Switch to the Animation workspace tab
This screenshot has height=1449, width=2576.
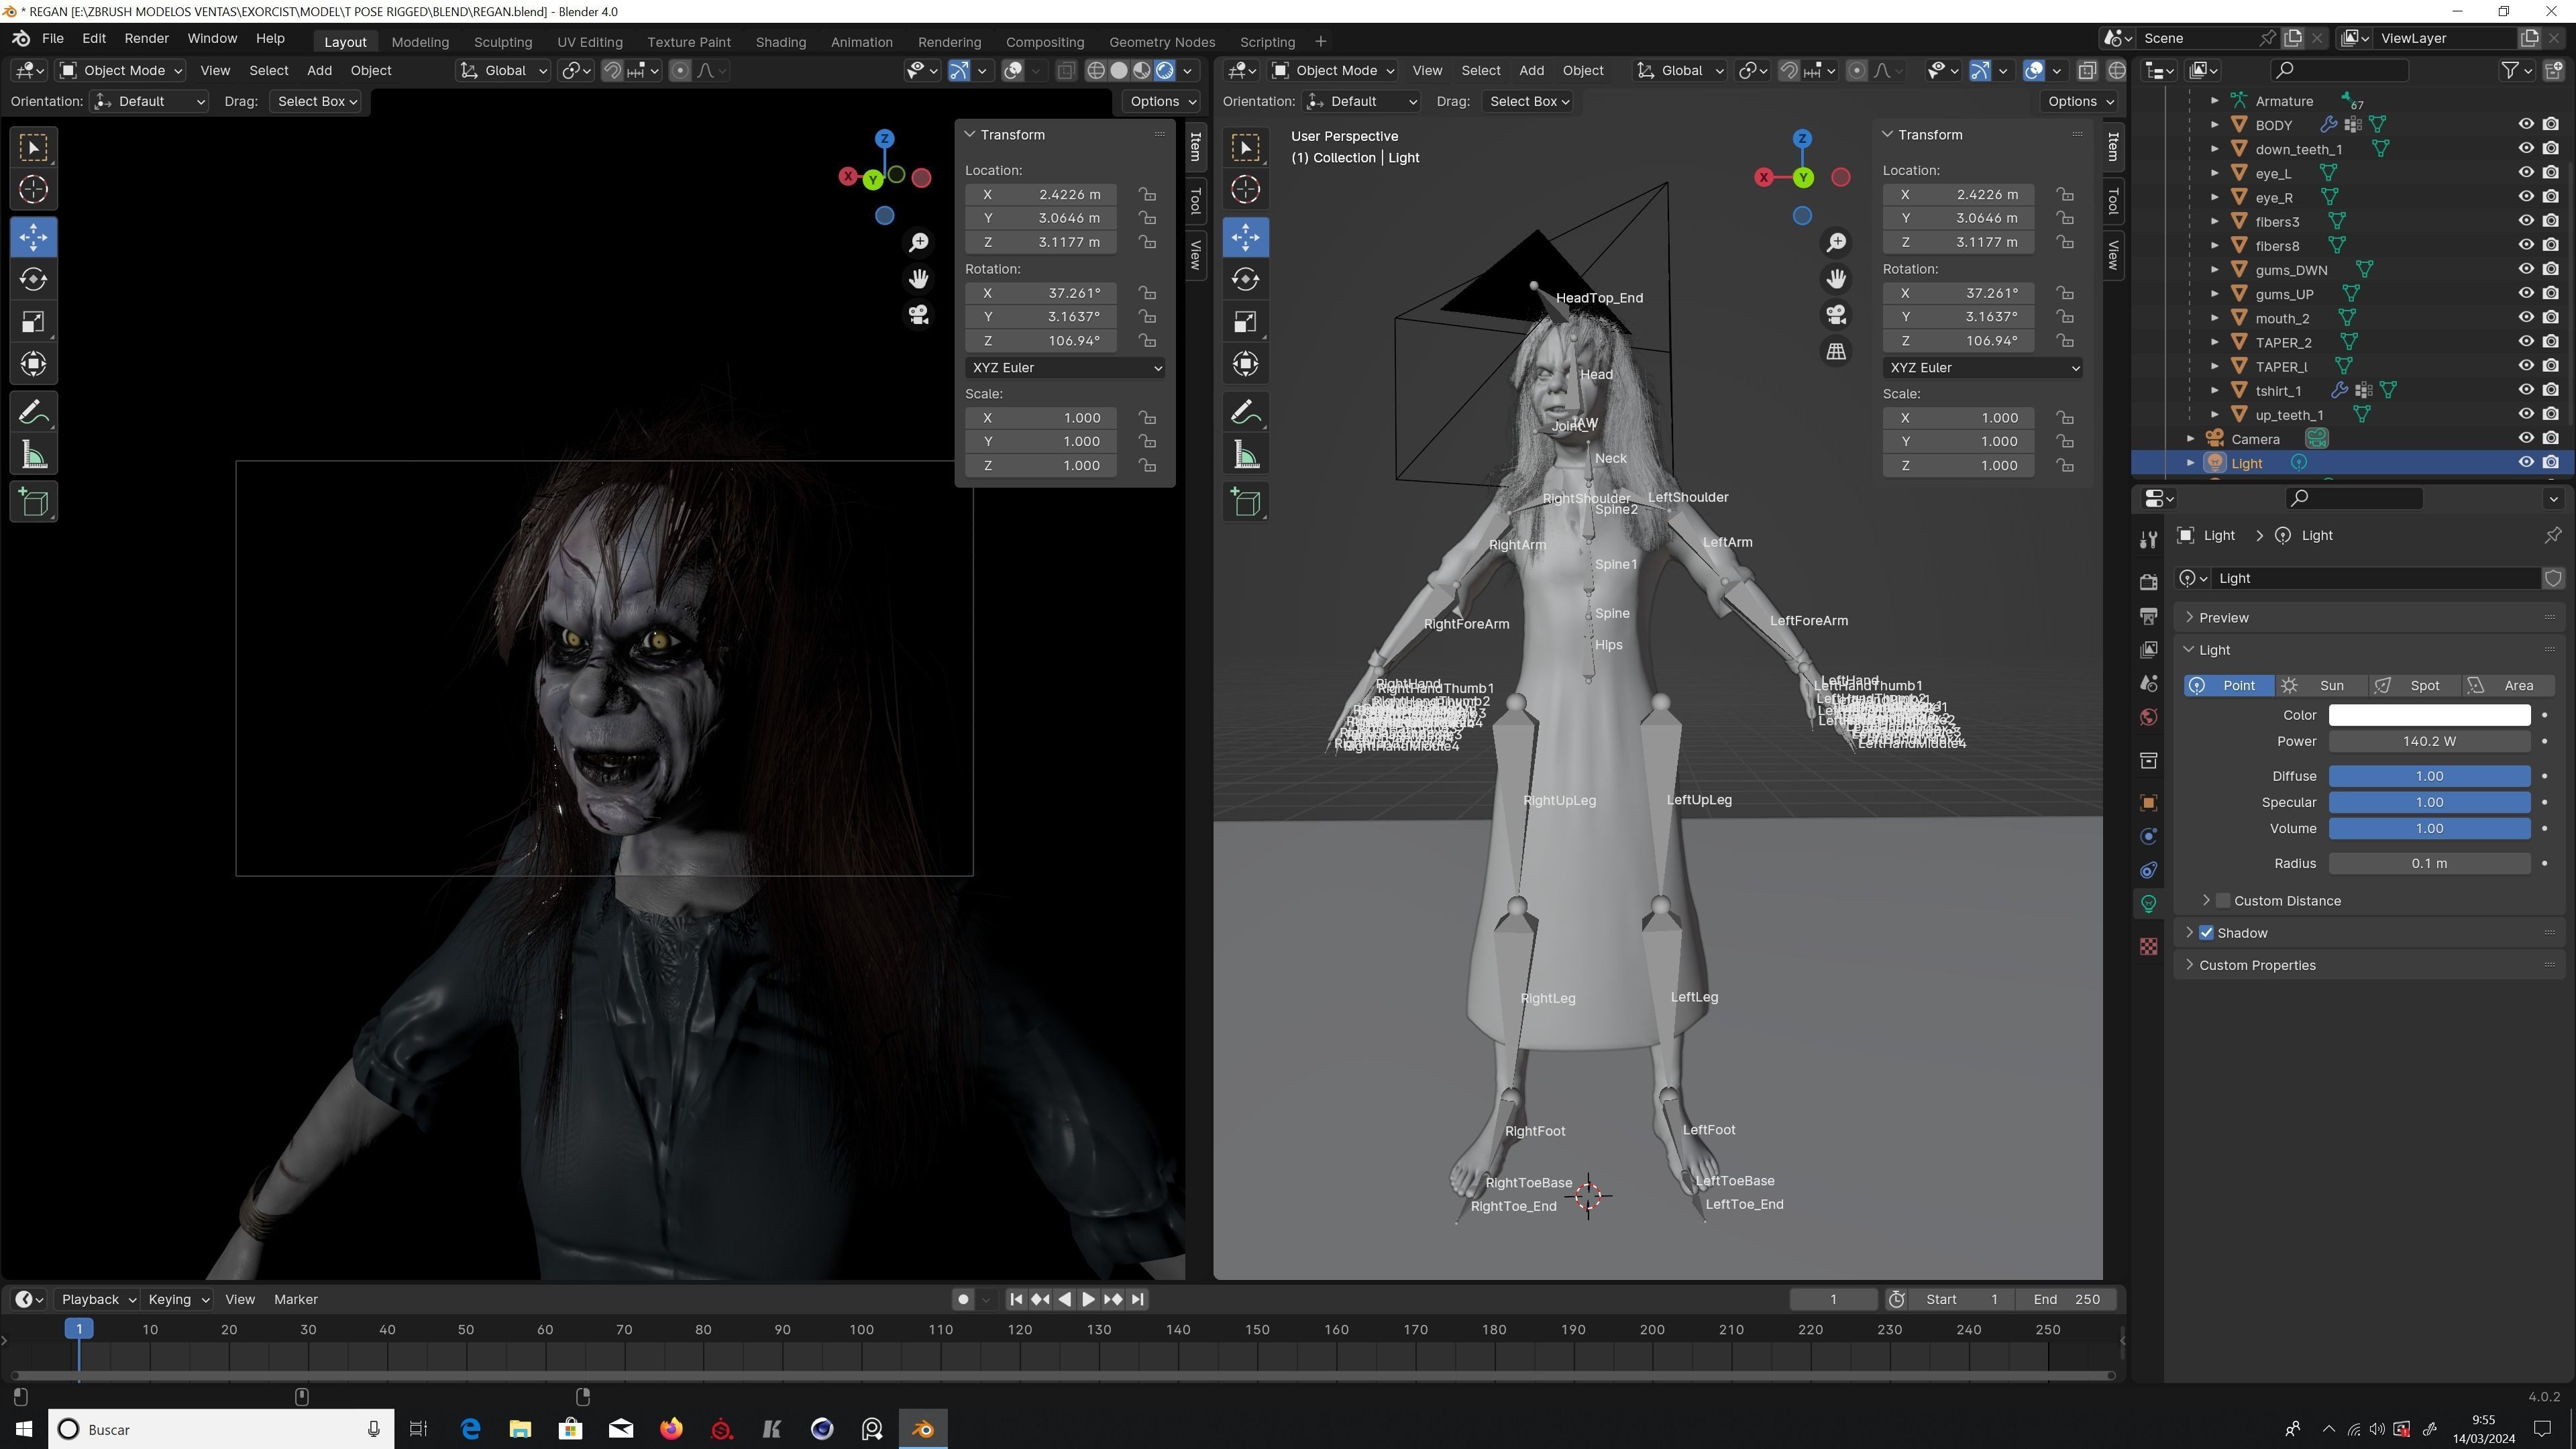(x=861, y=42)
